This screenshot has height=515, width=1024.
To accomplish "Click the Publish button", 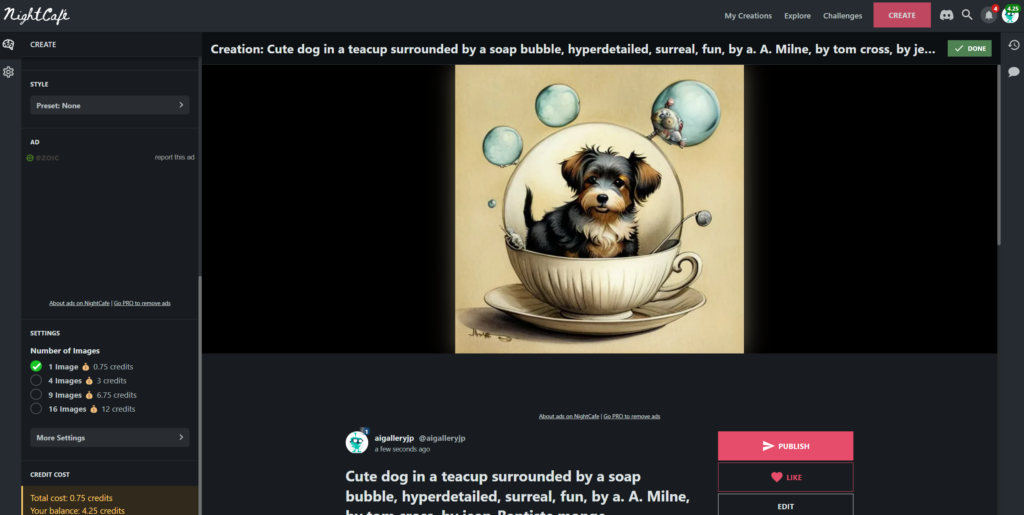I will click(x=786, y=446).
